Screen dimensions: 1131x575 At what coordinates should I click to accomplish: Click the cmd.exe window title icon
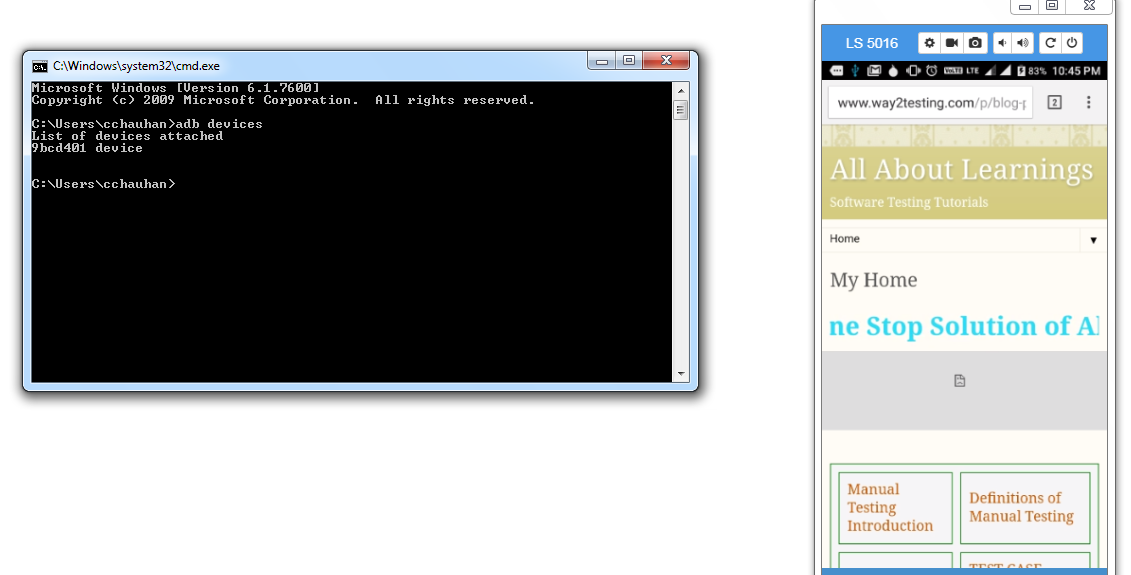40,66
